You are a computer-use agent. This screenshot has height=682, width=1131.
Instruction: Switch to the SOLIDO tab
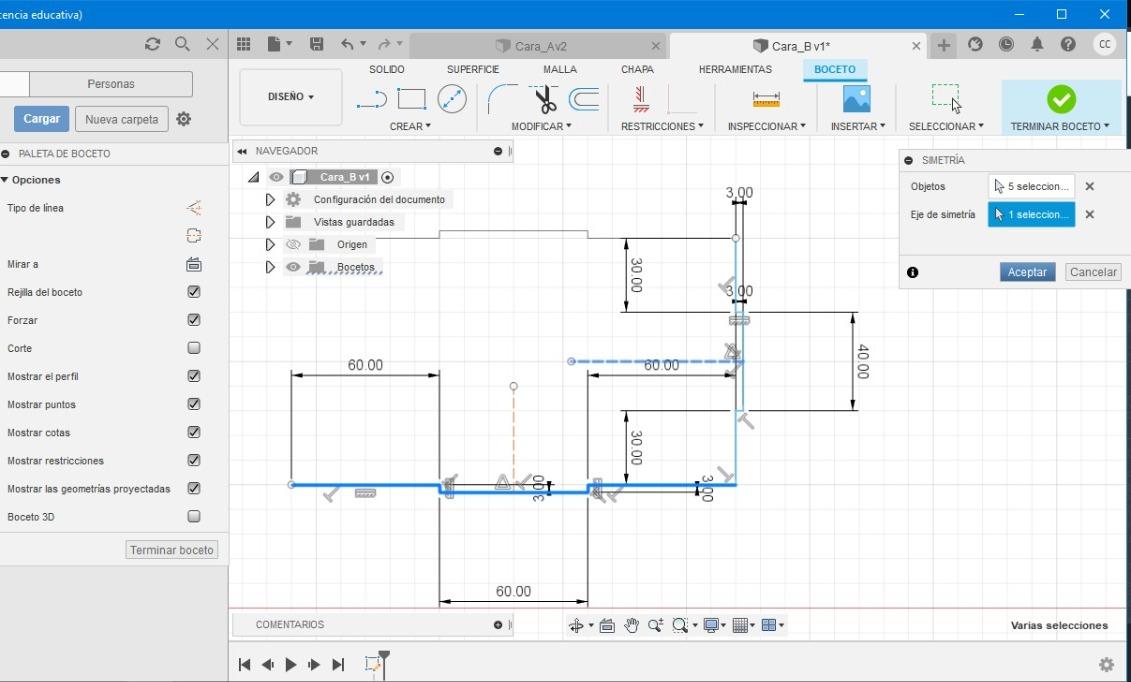(x=387, y=69)
